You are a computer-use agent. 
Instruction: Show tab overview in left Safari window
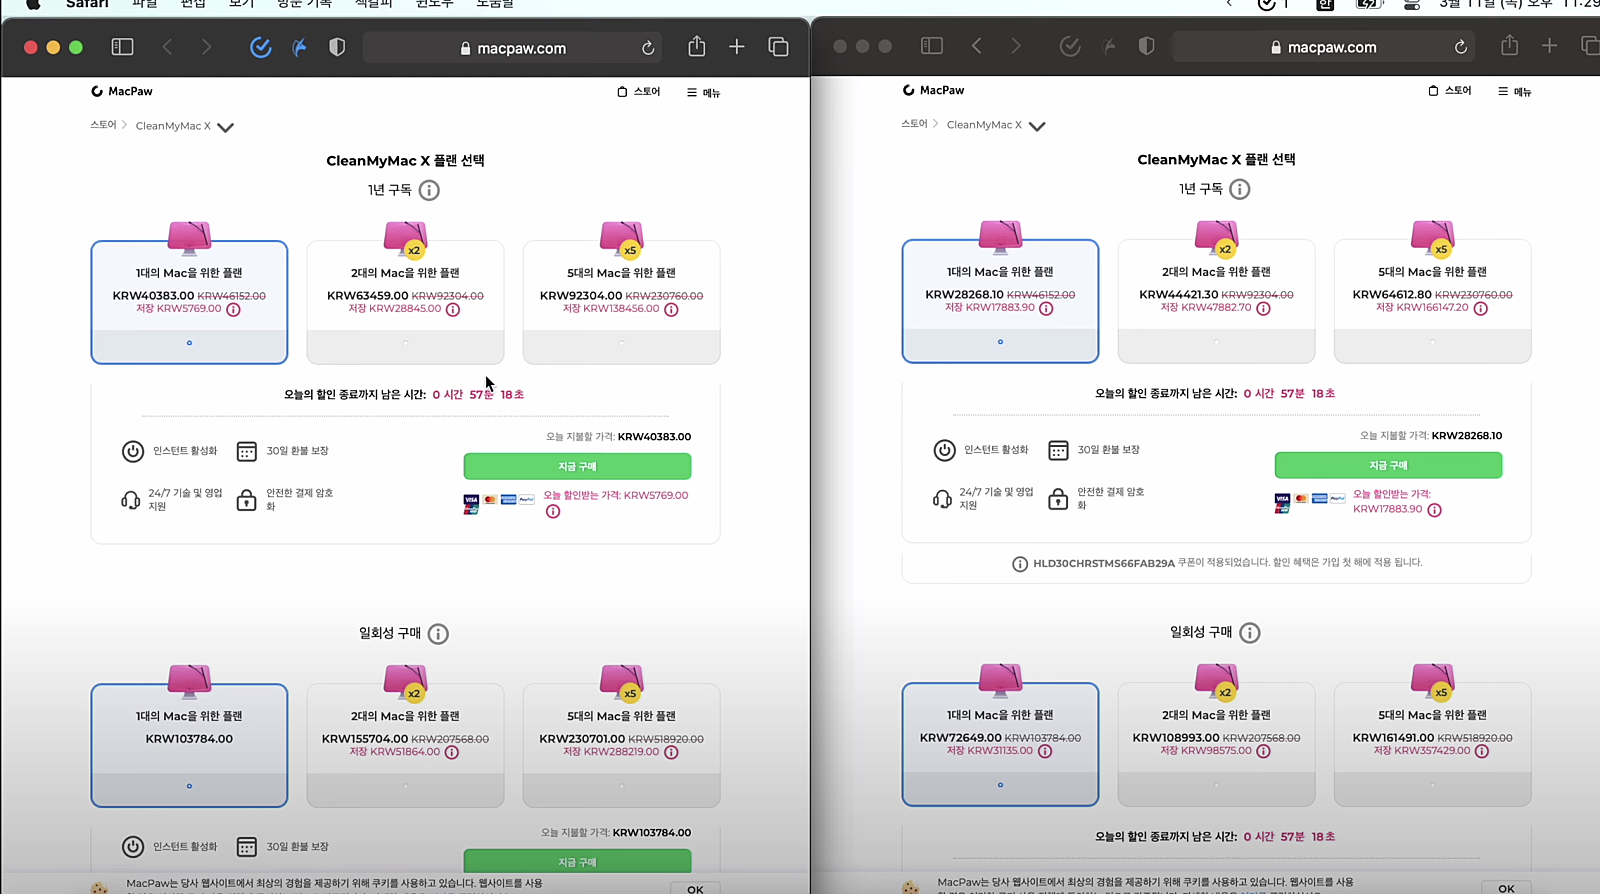778,47
